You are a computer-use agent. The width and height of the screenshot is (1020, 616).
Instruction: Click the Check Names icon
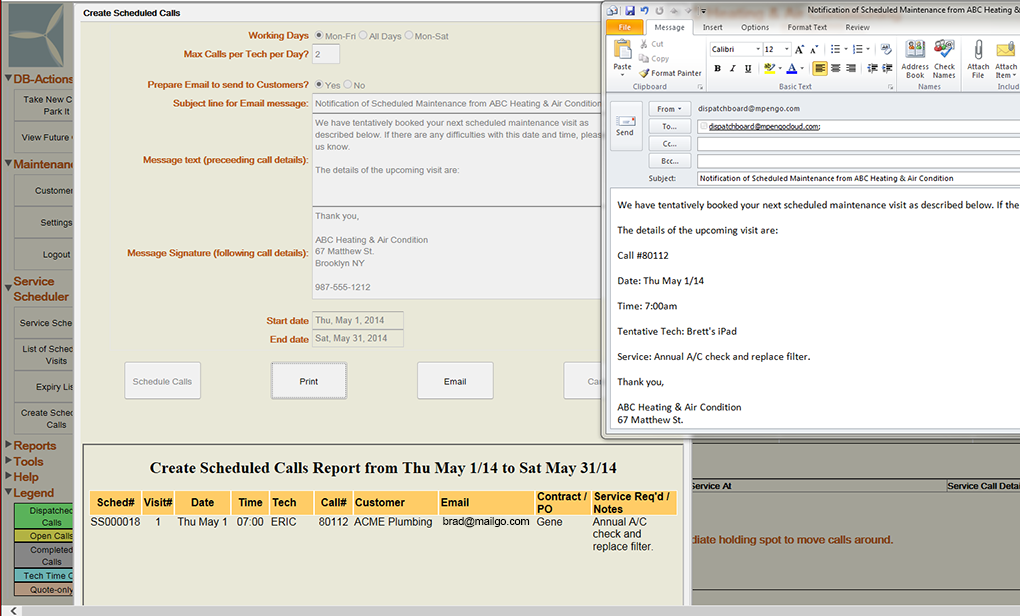pyautogui.click(x=944, y=58)
